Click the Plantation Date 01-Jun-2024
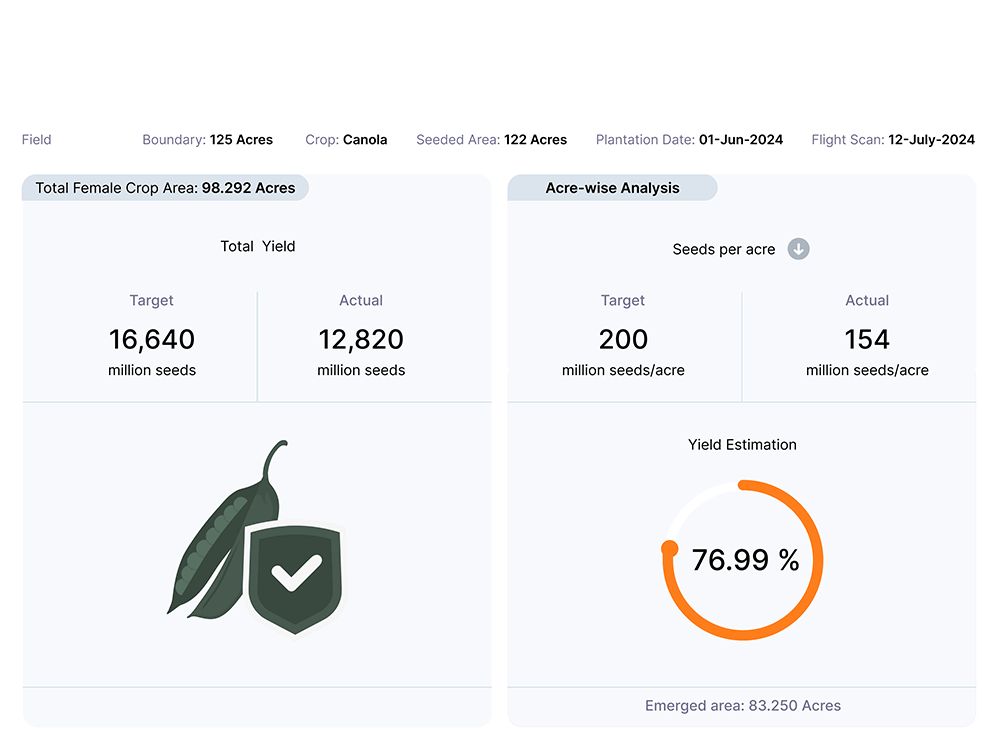Image resolution: width=1000 pixels, height=749 pixels. point(689,140)
